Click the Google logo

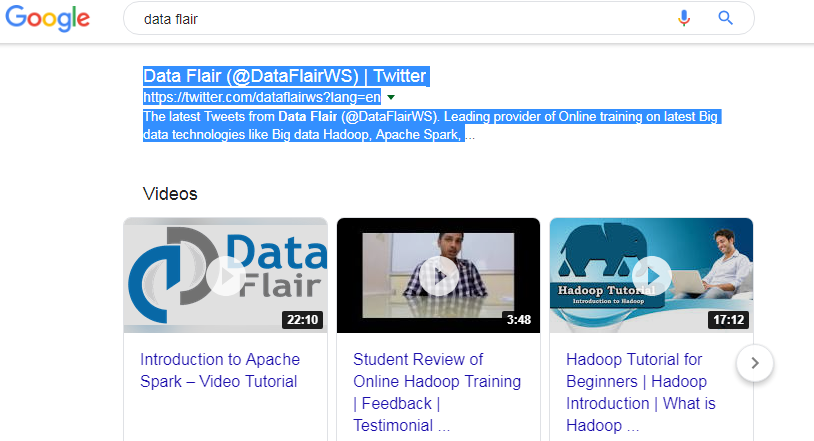pos(47,19)
